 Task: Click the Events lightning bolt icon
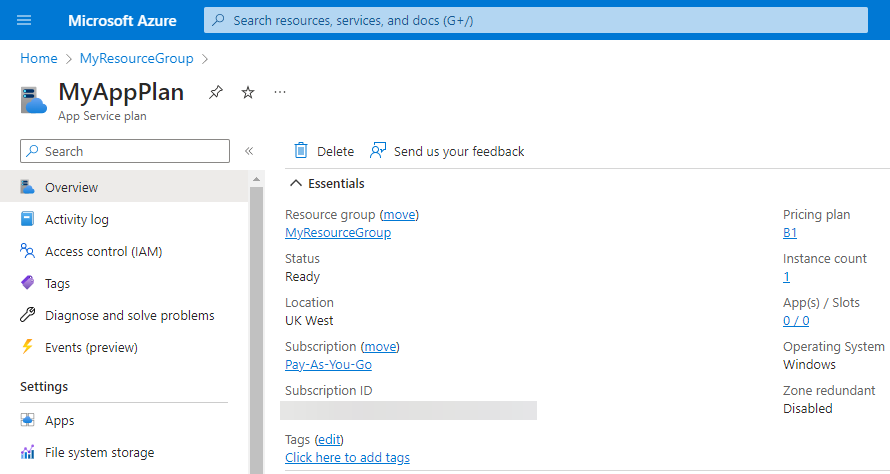click(27, 346)
